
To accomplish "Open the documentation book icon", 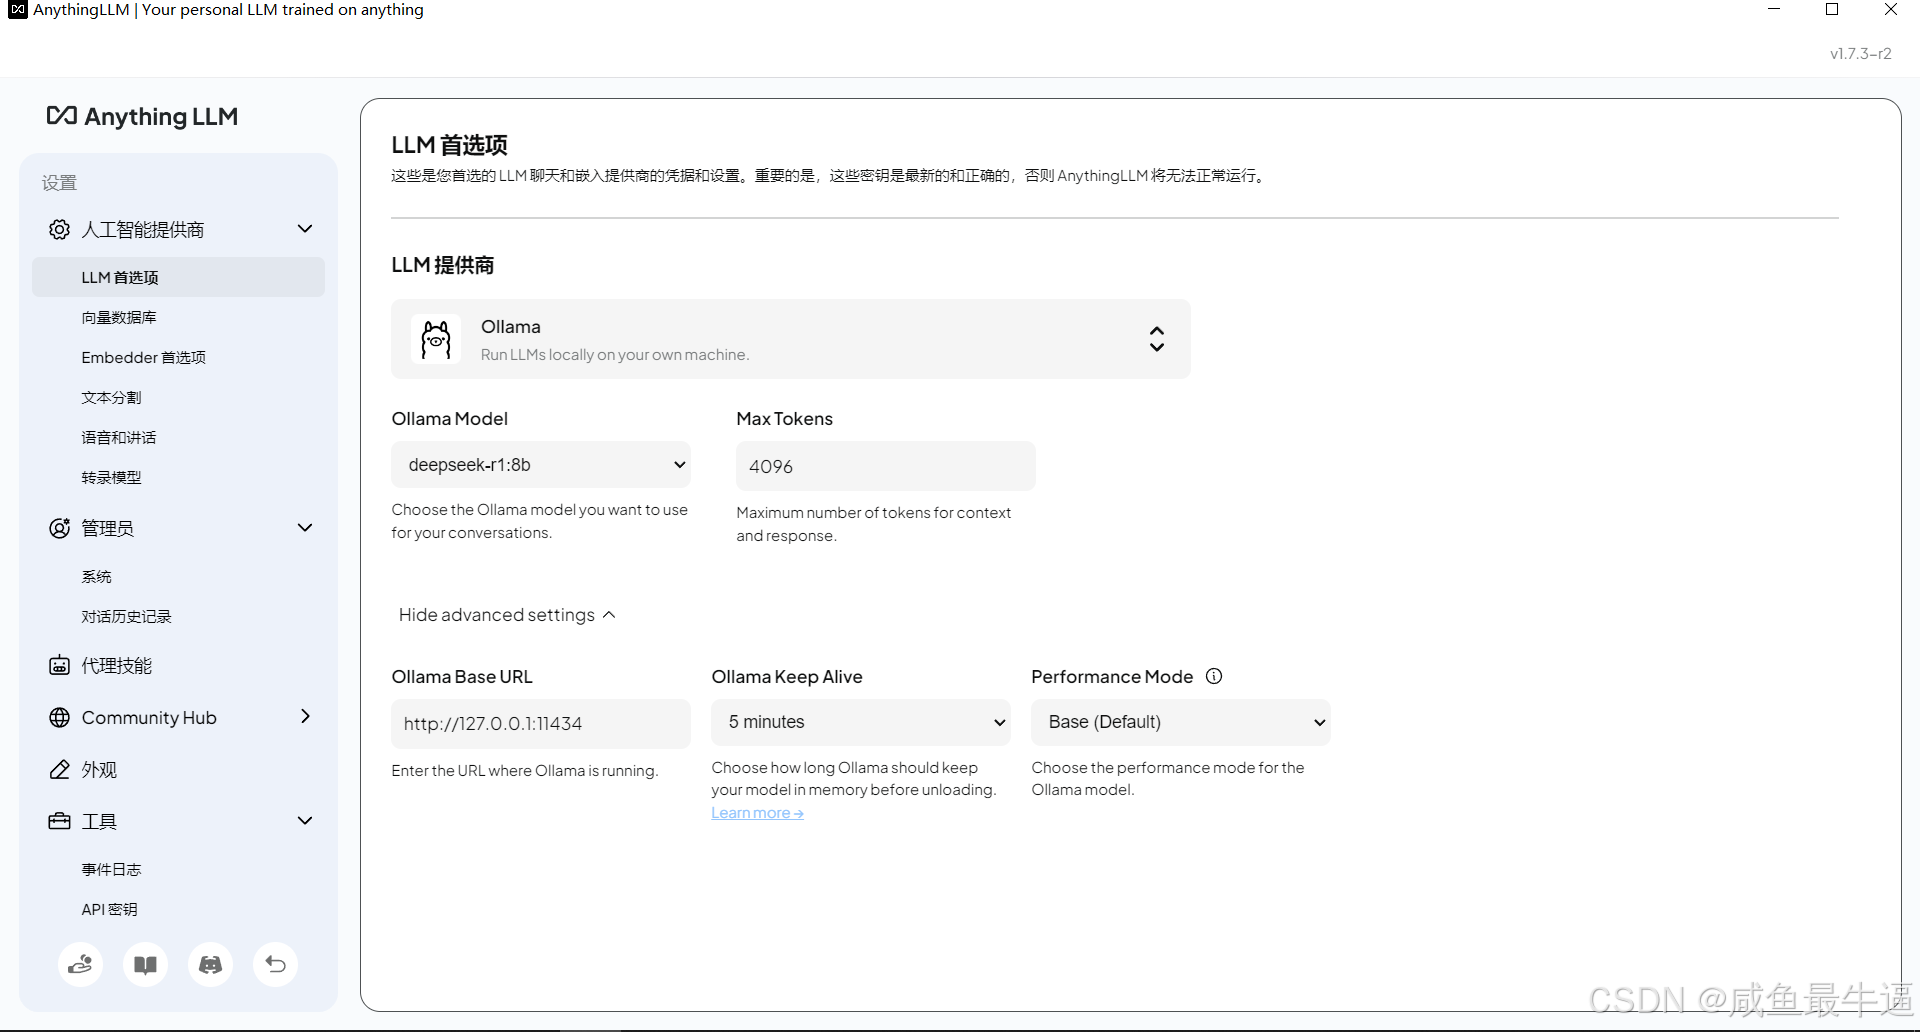I will coord(145,965).
